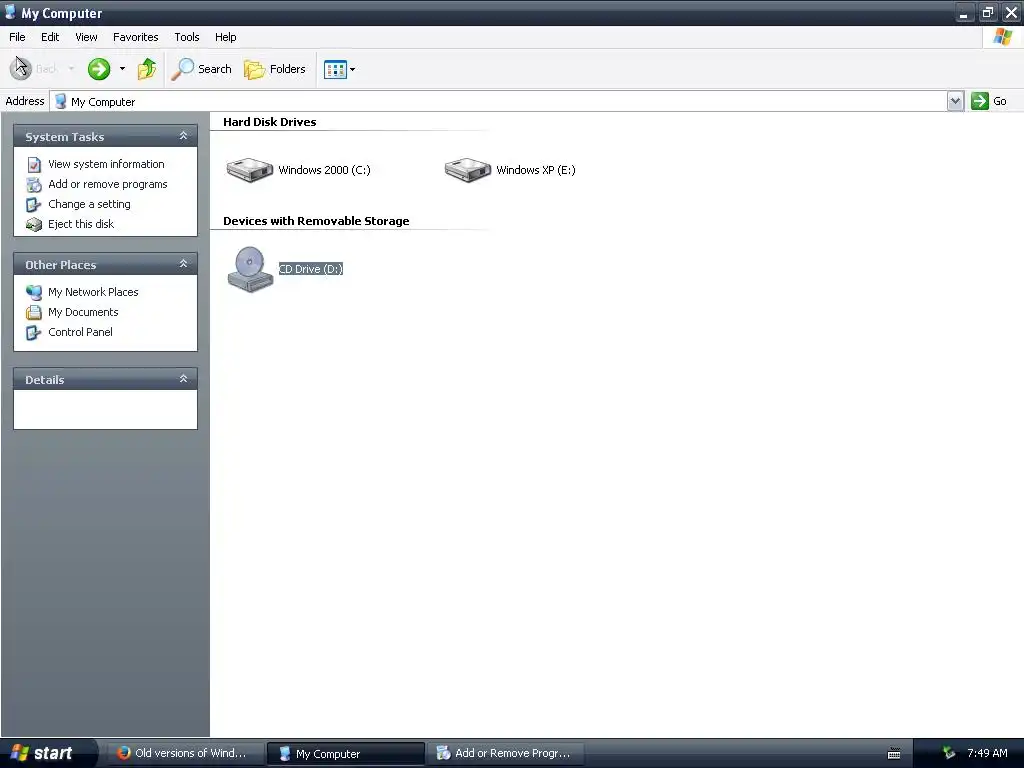The image size is (1024, 768).
Task: Open the Edit menu
Action: (50, 37)
